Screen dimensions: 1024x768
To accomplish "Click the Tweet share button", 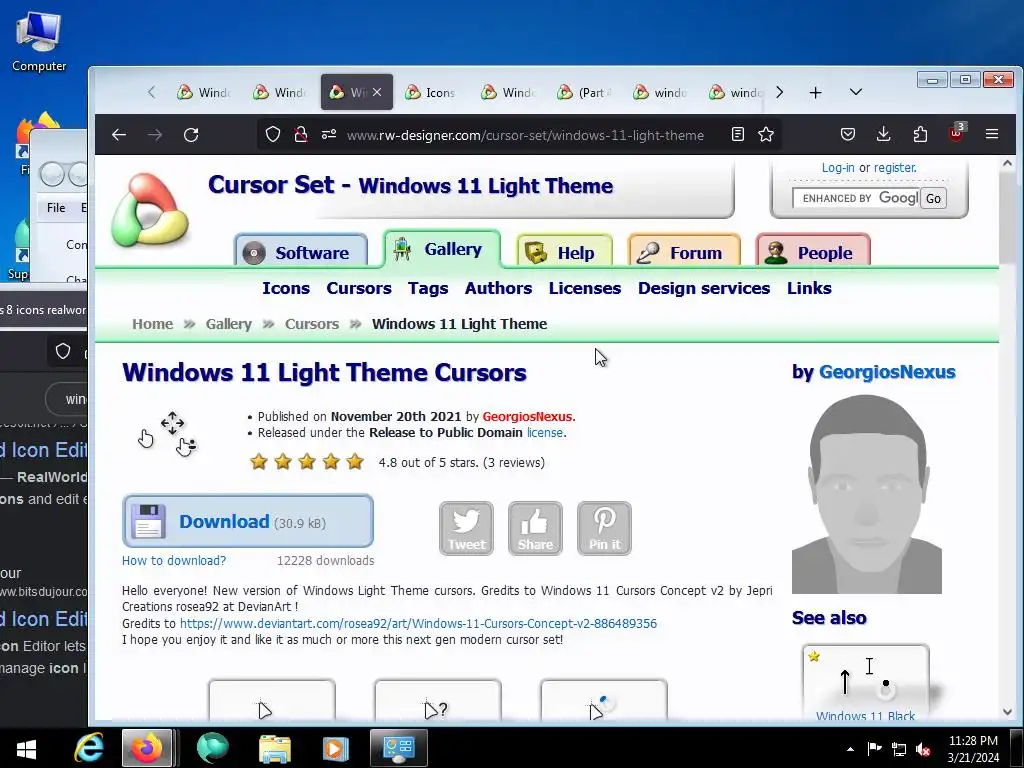I will (x=466, y=528).
